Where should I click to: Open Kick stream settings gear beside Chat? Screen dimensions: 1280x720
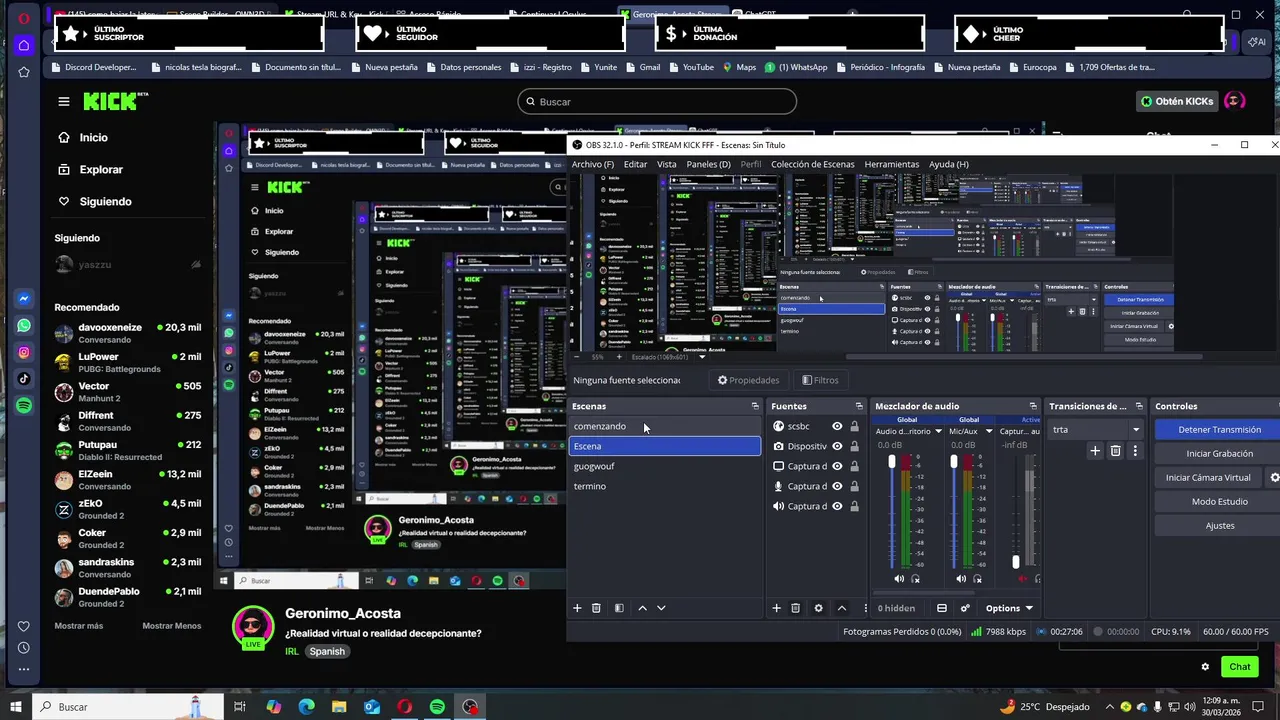(x=1205, y=667)
